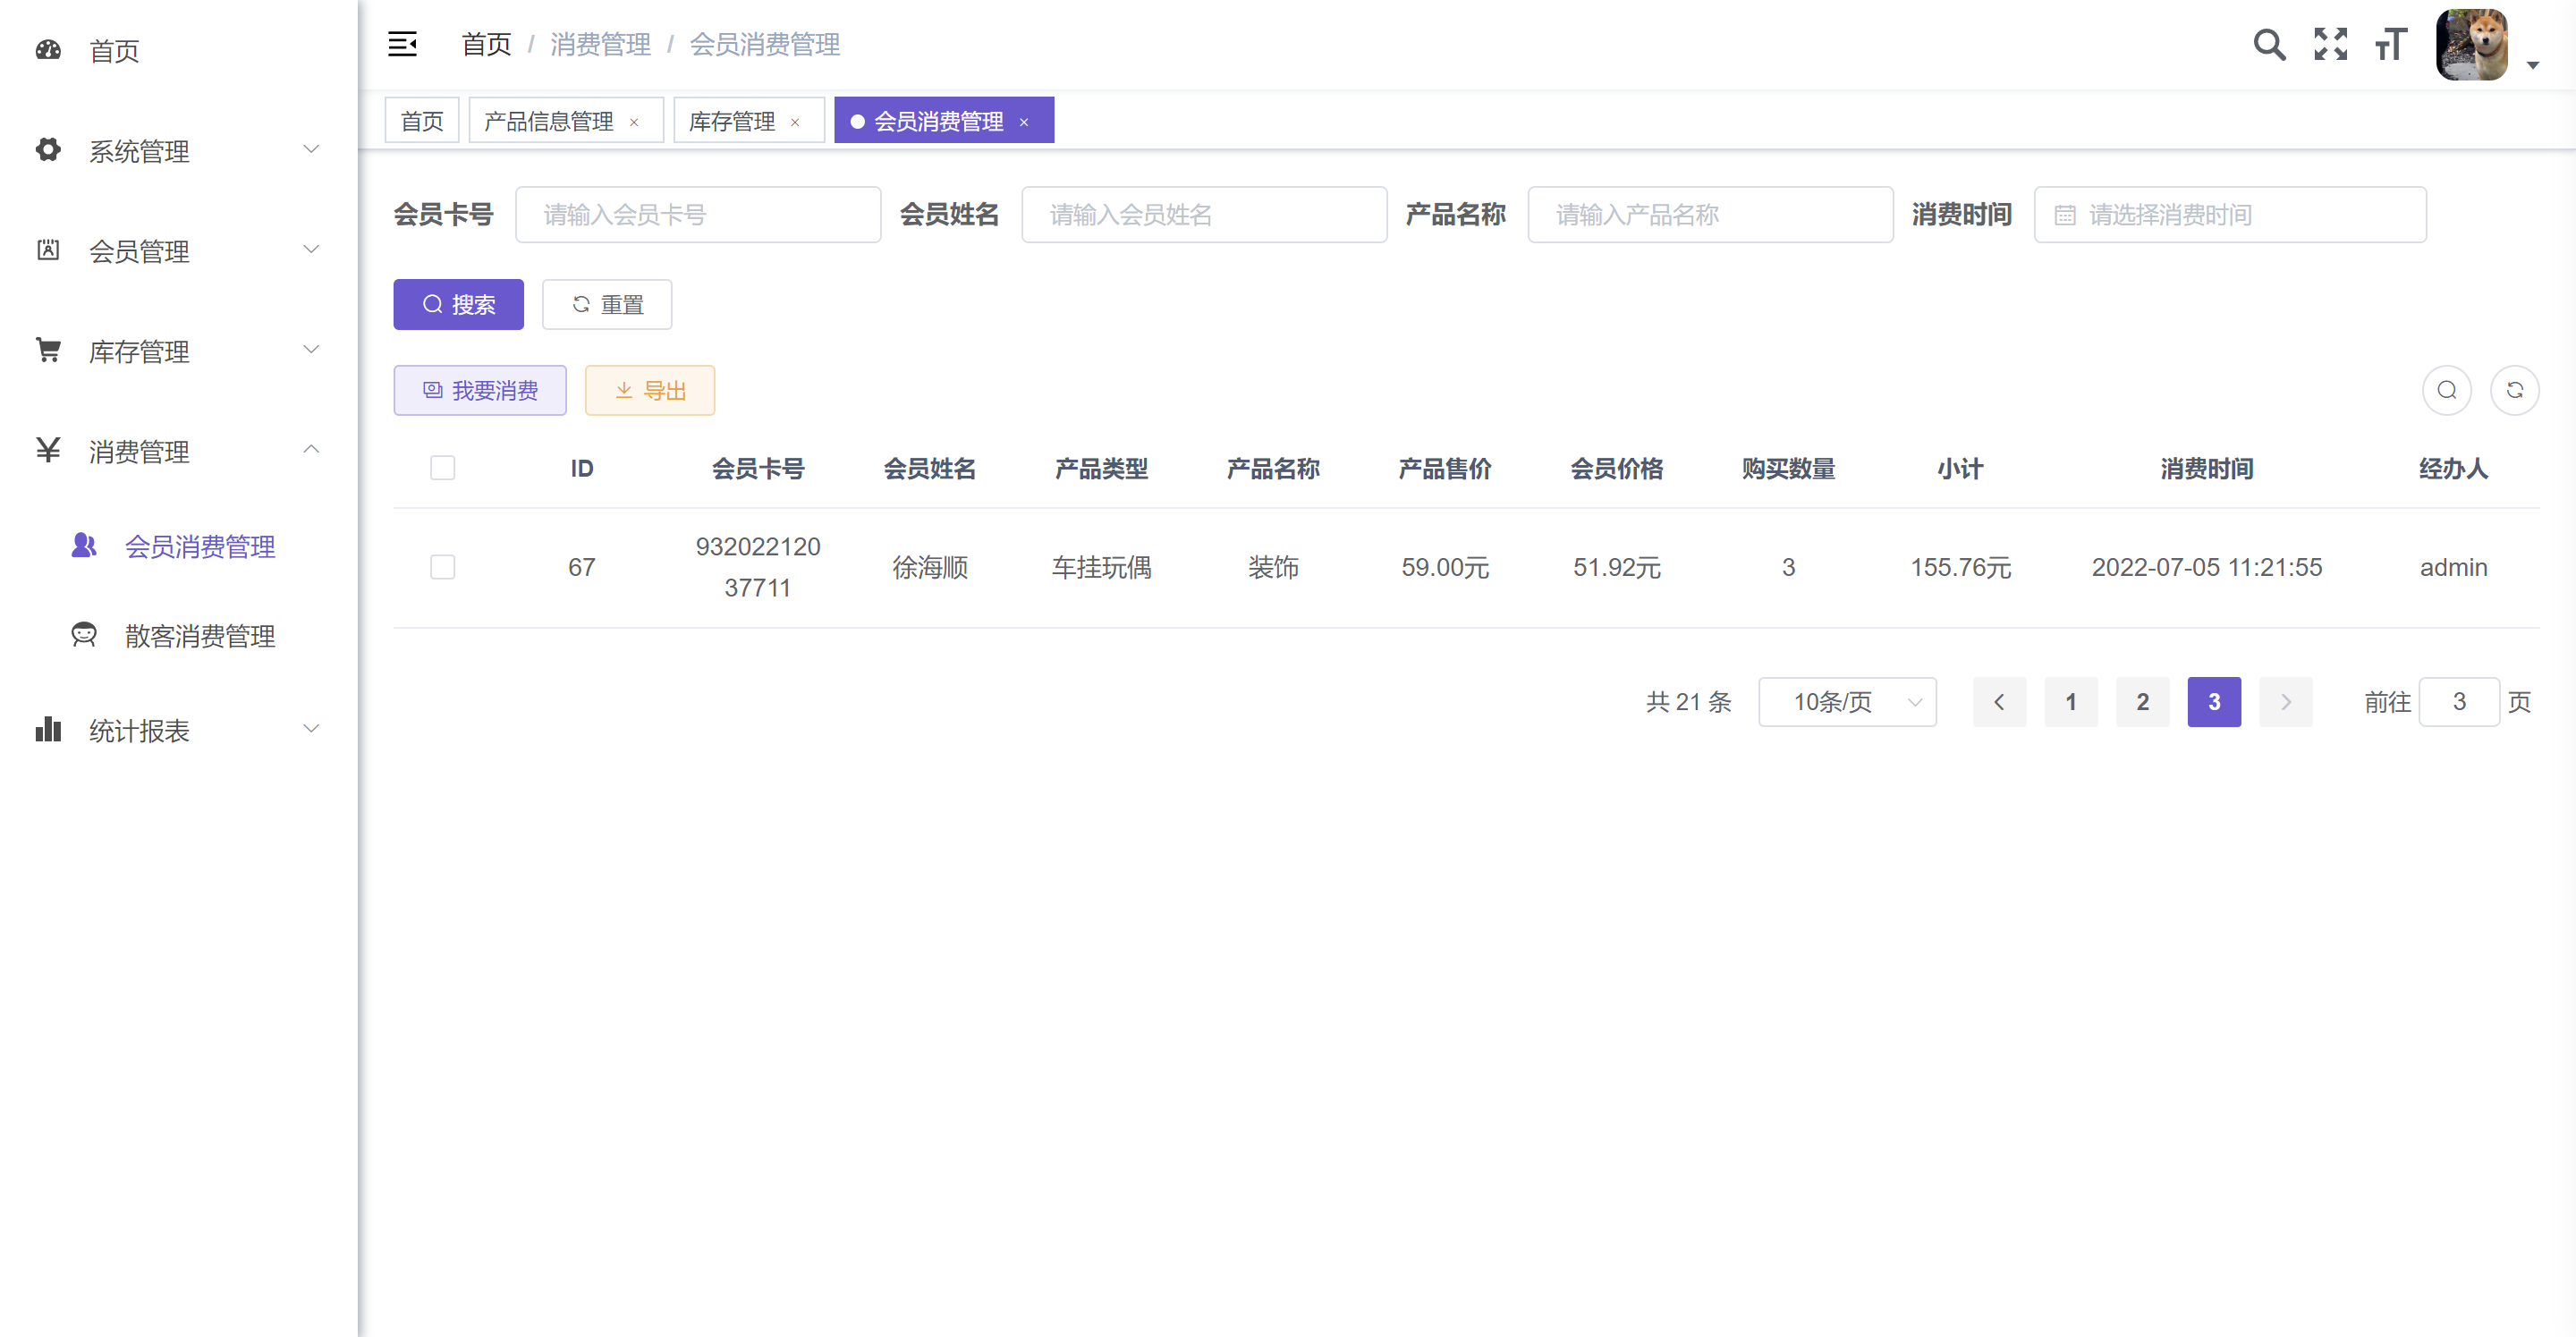Click the 消费时间 date picker field

(2229, 214)
